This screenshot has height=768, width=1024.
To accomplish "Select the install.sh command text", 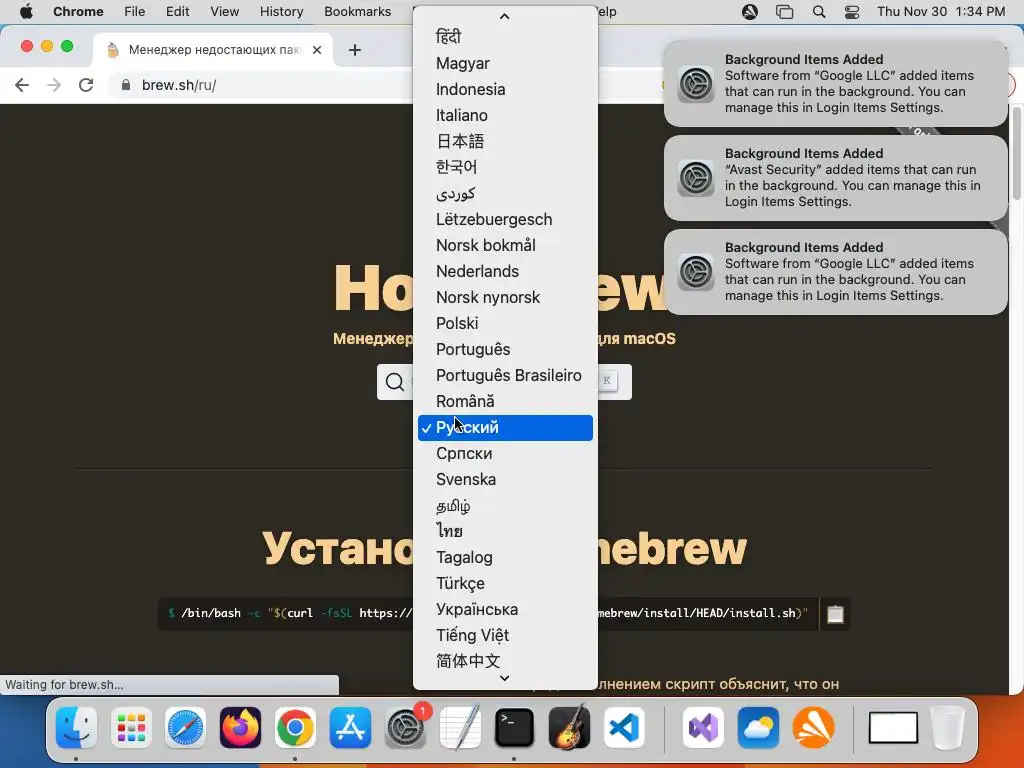I will coord(488,613).
